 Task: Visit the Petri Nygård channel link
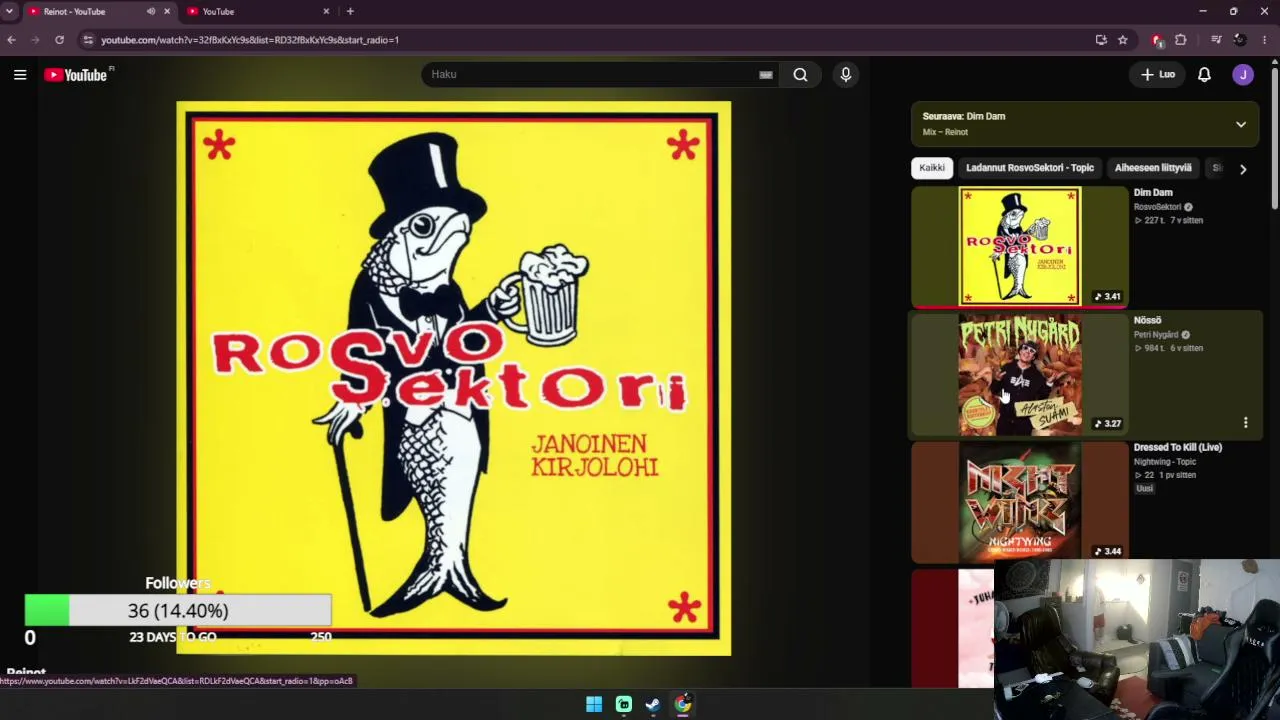1156,335
